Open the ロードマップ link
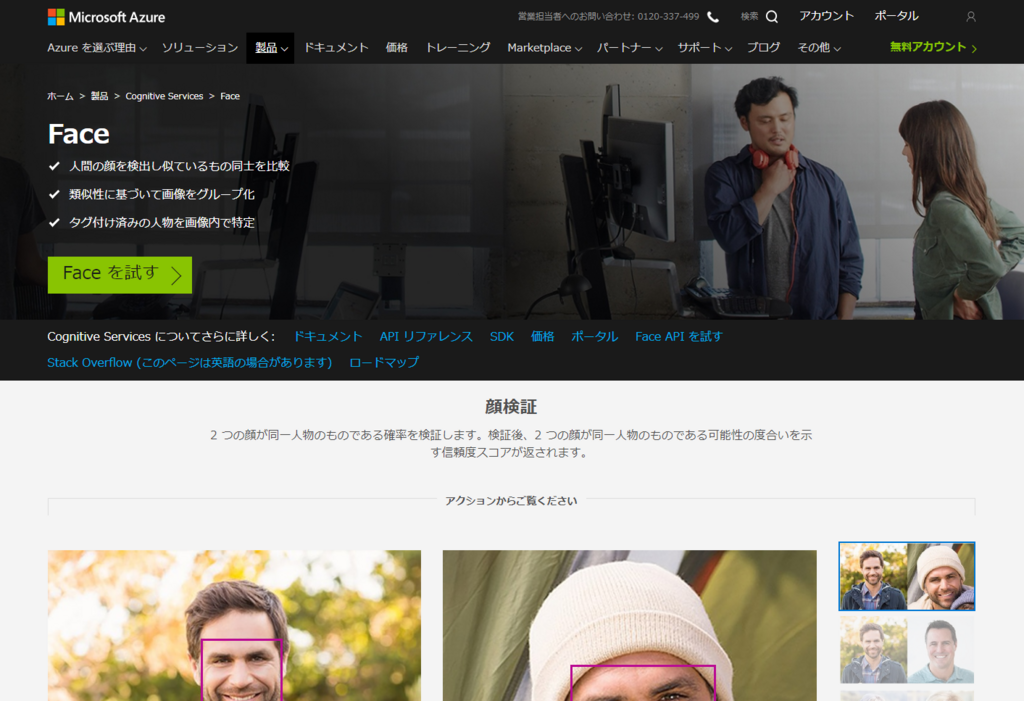 pos(384,363)
